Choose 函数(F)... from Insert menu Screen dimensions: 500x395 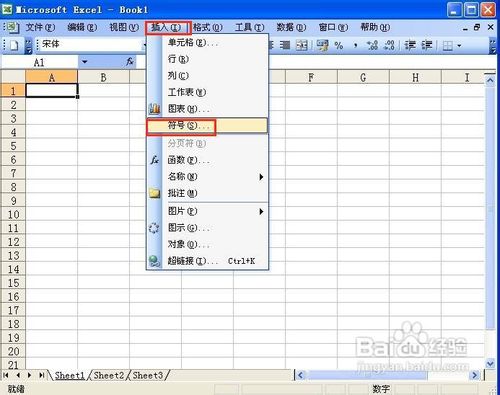click(207, 160)
